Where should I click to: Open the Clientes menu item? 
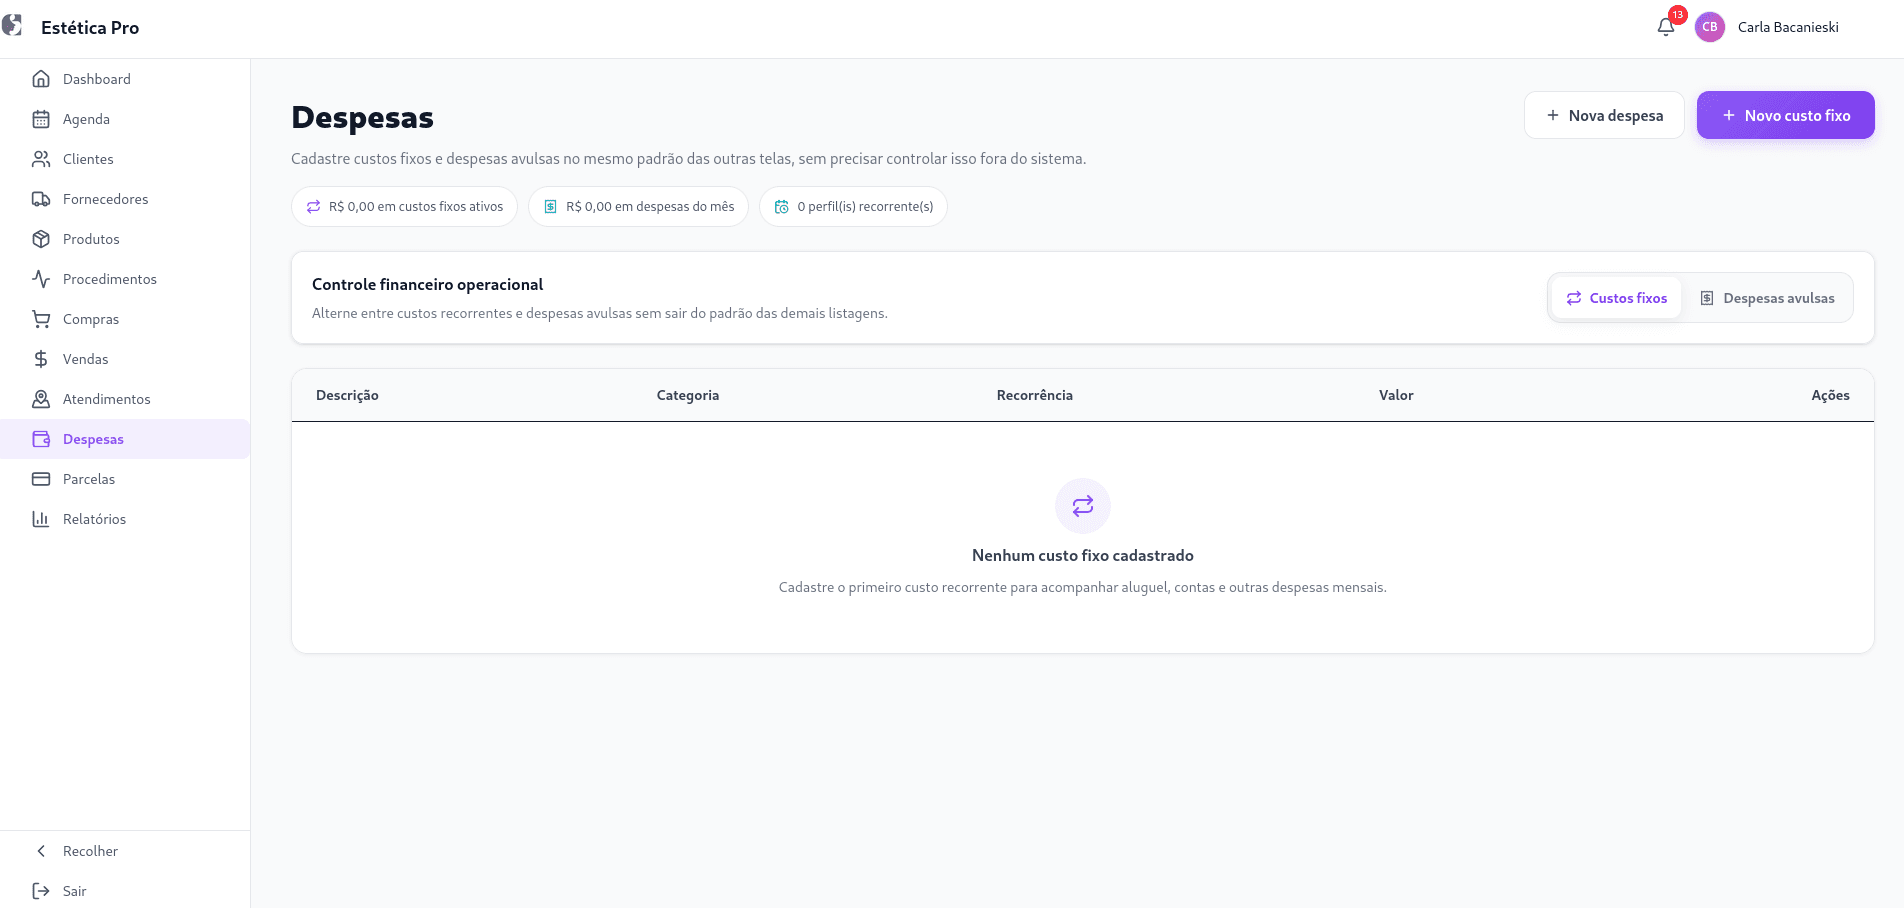(125, 159)
